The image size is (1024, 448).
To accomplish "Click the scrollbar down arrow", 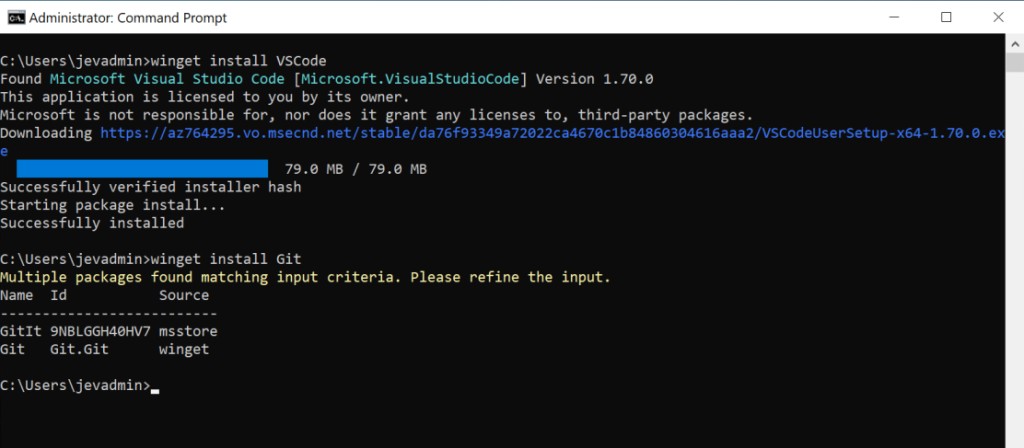I will (1014, 439).
